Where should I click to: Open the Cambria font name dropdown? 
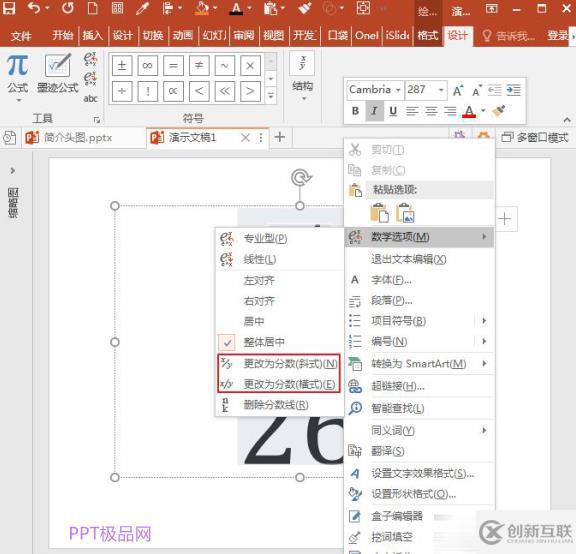(x=398, y=90)
